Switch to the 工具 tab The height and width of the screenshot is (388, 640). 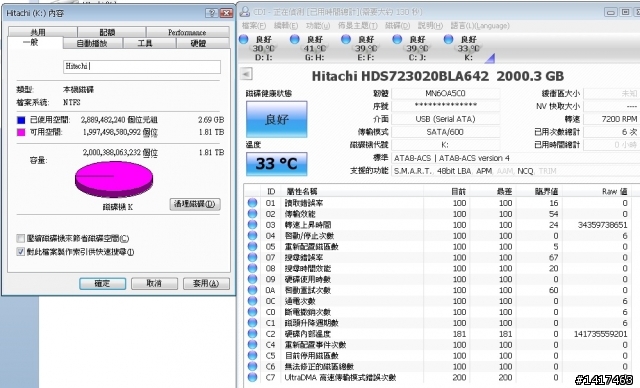point(149,43)
